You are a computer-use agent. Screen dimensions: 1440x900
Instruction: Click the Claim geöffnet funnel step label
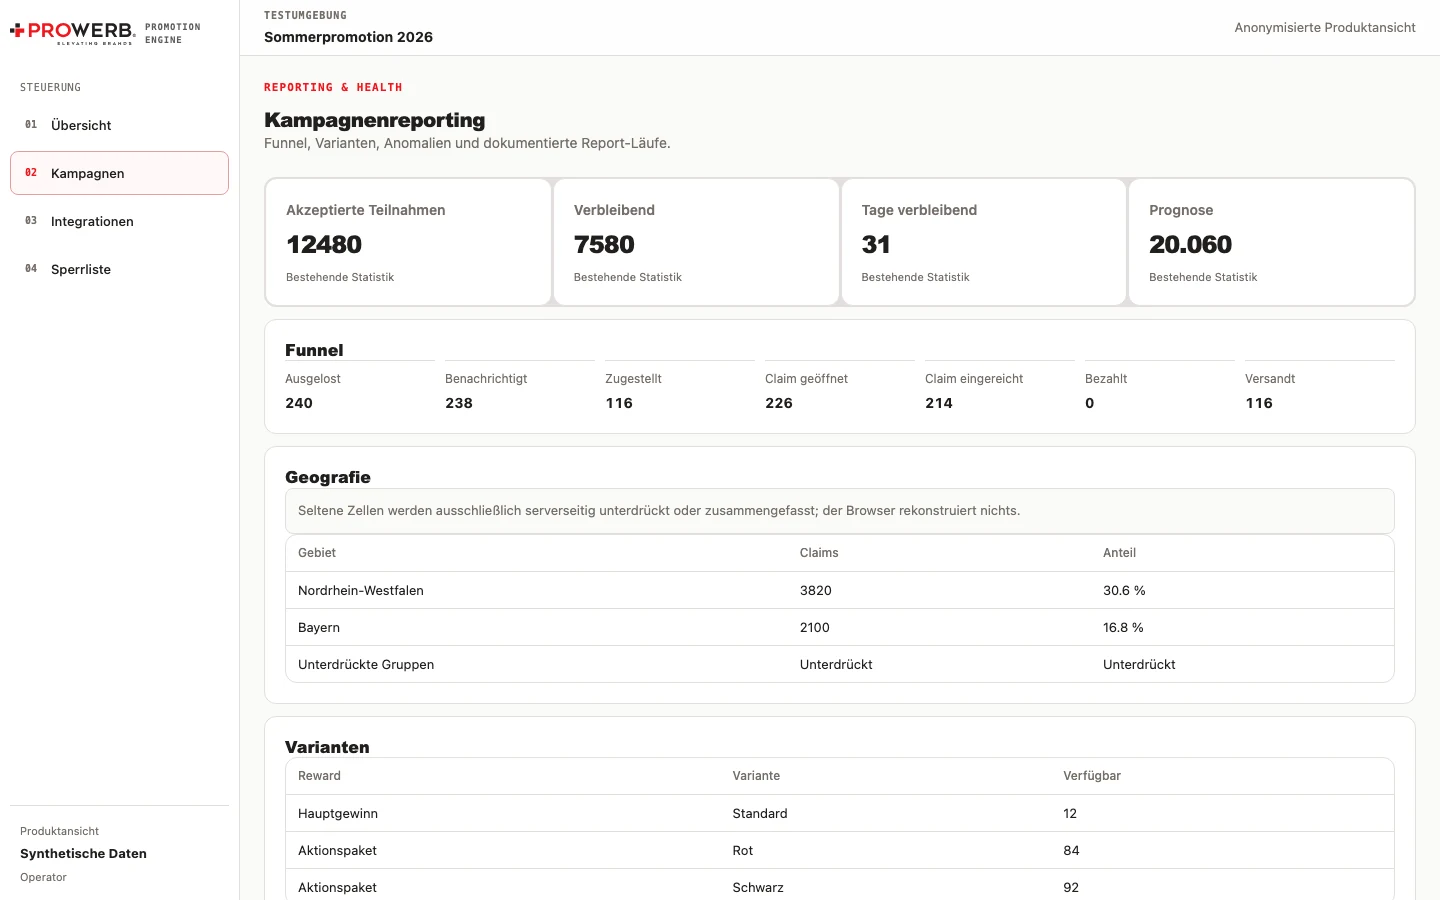click(x=806, y=379)
